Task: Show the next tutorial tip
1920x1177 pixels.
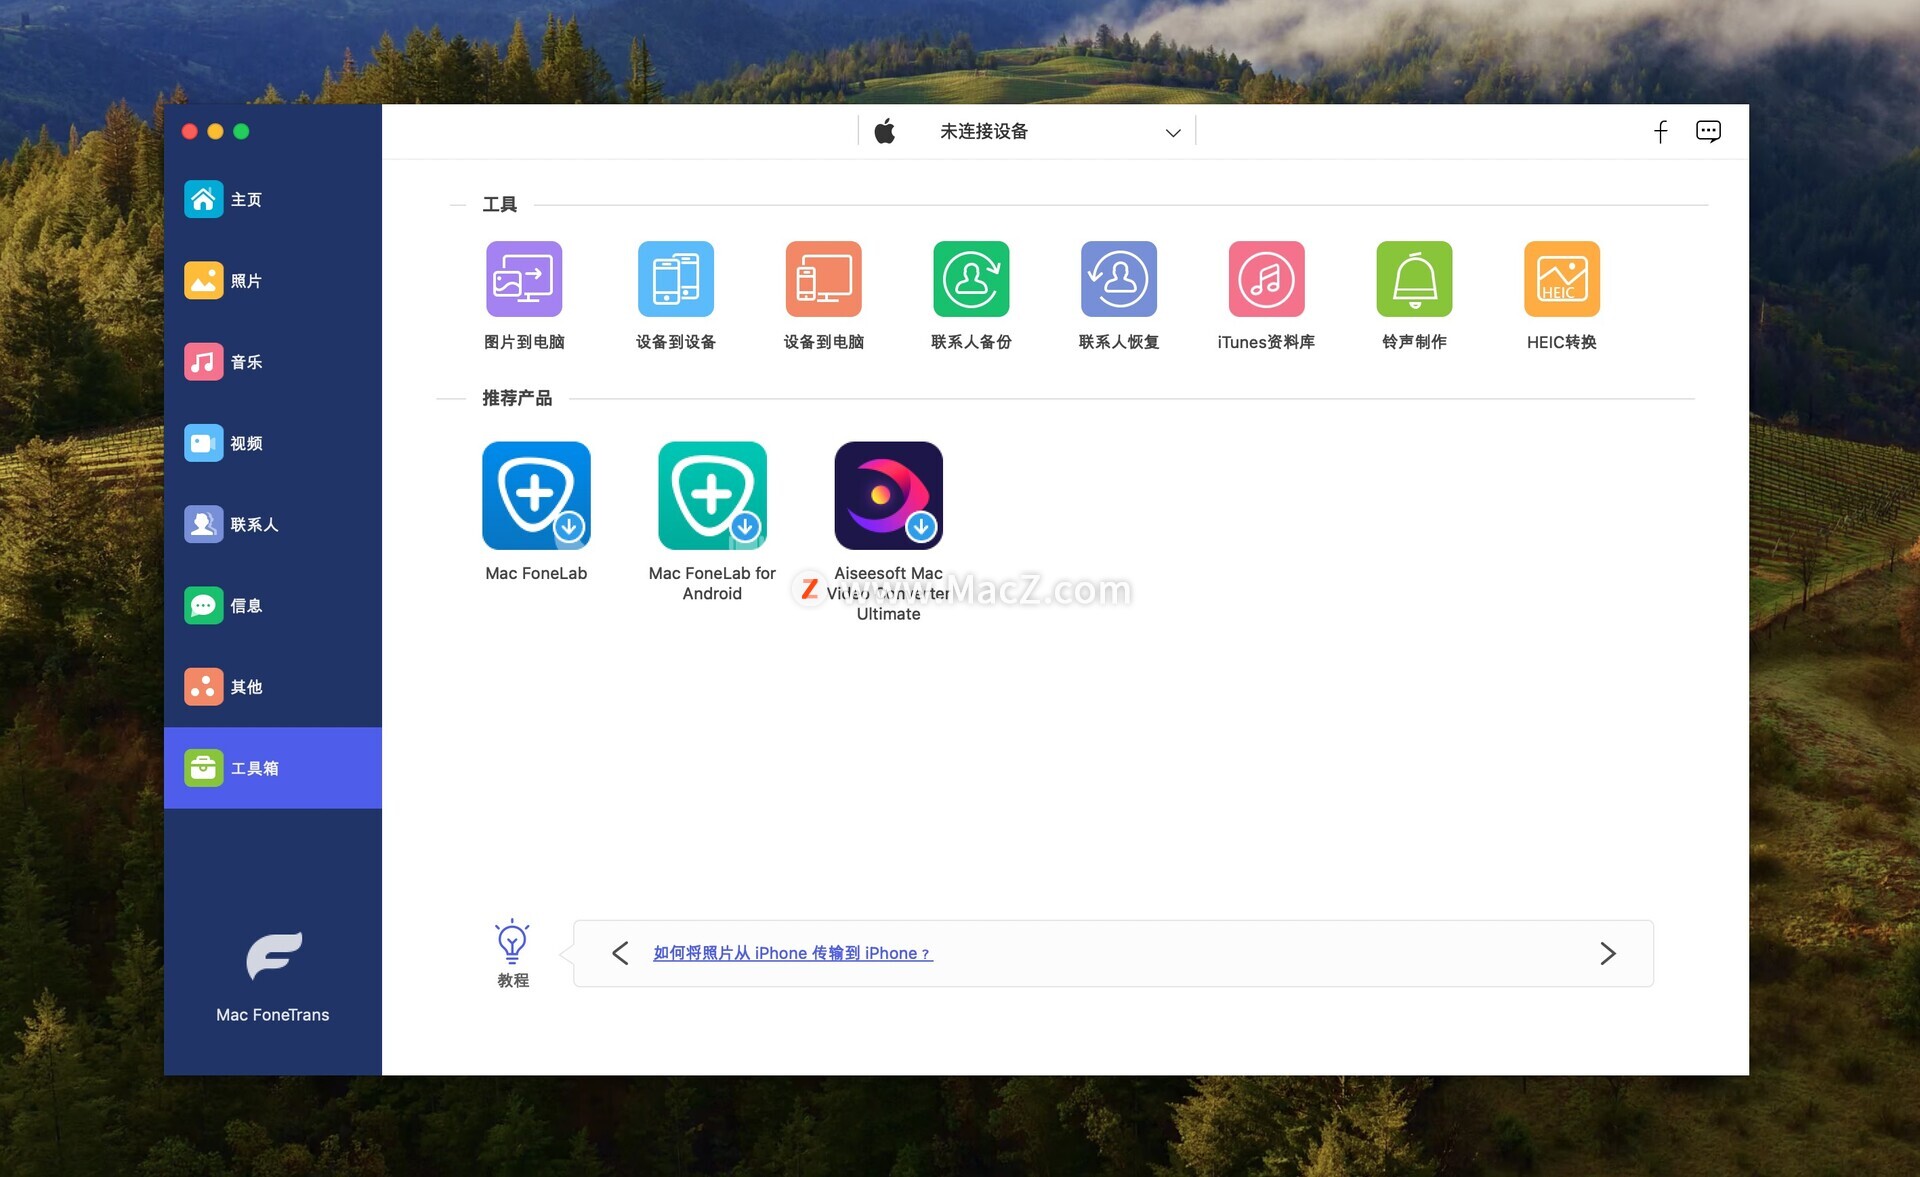Action: click(1607, 953)
